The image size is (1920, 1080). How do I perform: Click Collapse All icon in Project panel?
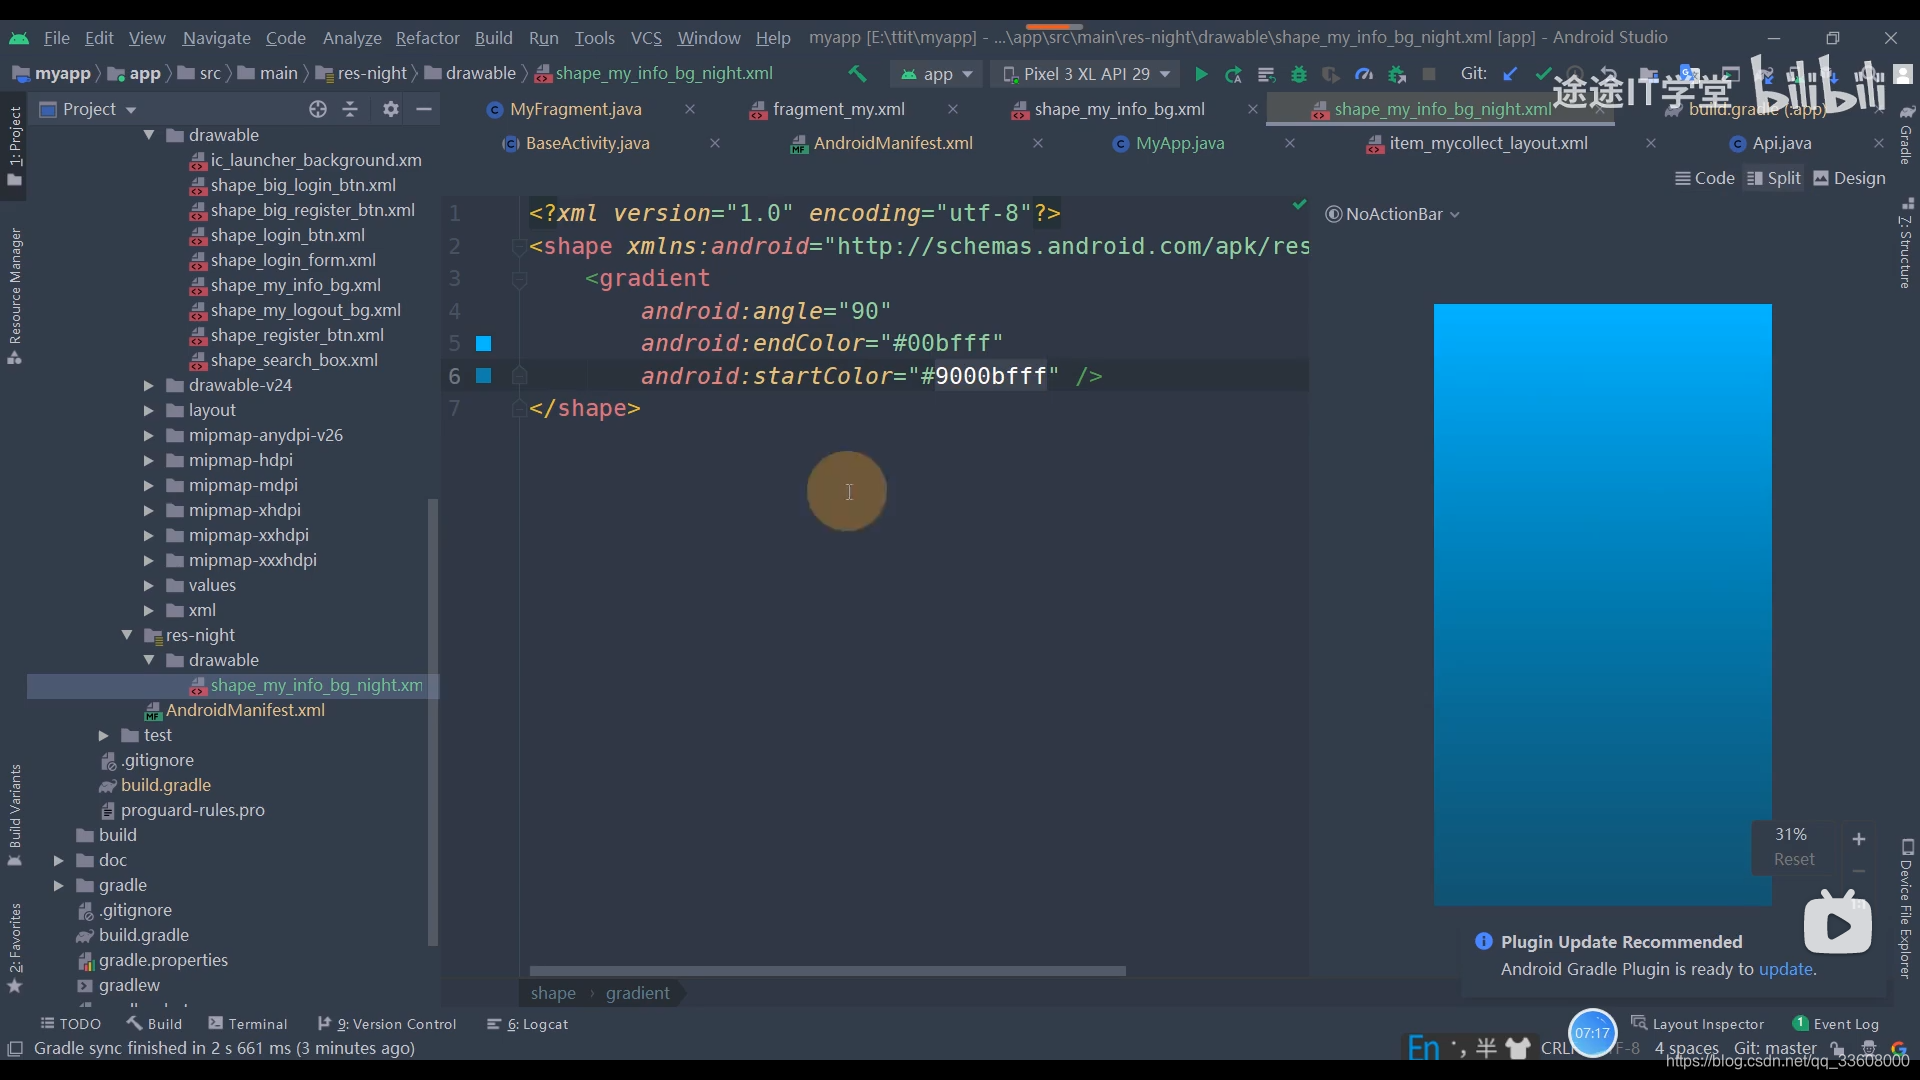click(x=350, y=109)
